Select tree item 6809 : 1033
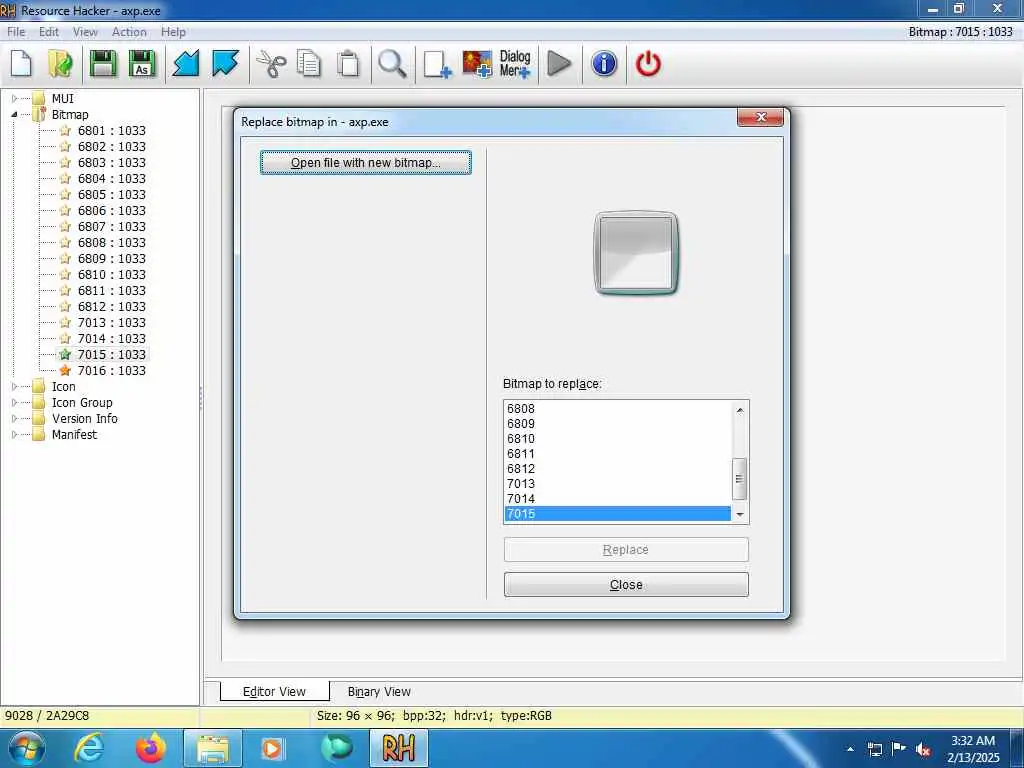 click(112, 259)
